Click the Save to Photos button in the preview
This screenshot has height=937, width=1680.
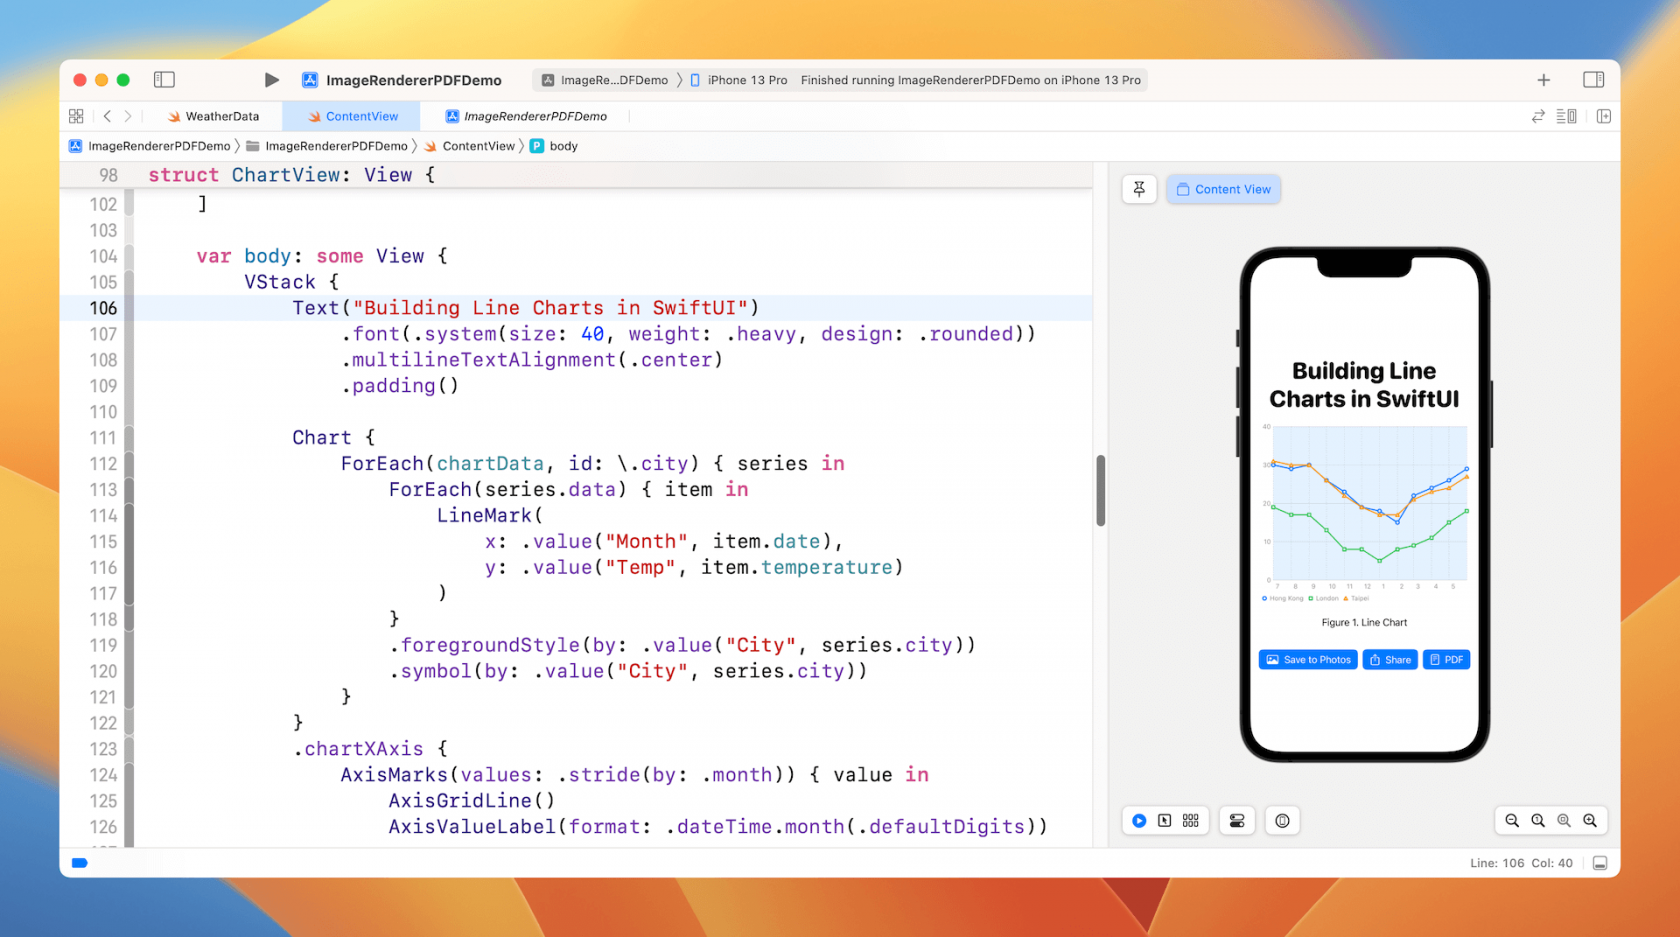(x=1307, y=659)
